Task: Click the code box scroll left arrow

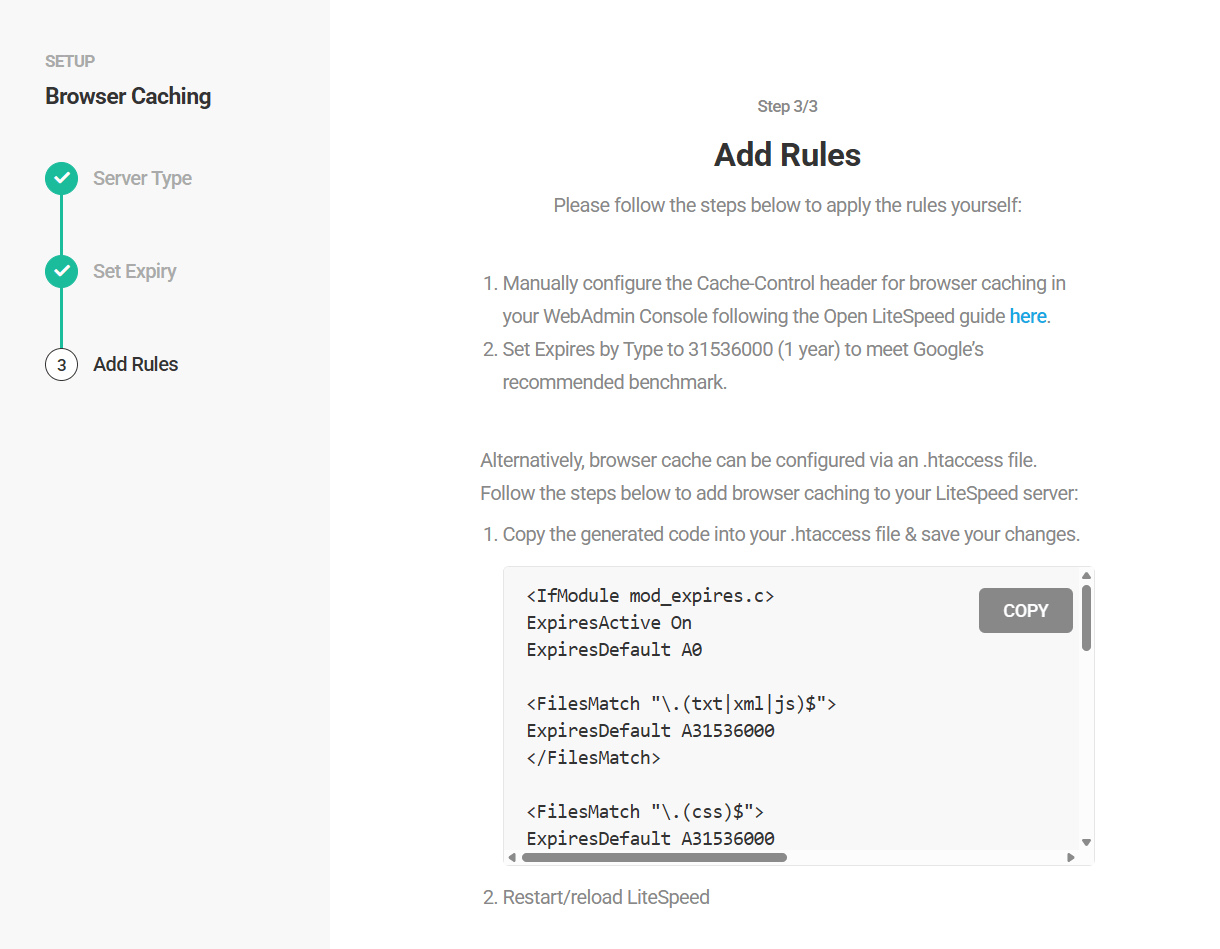Action: coord(512,857)
